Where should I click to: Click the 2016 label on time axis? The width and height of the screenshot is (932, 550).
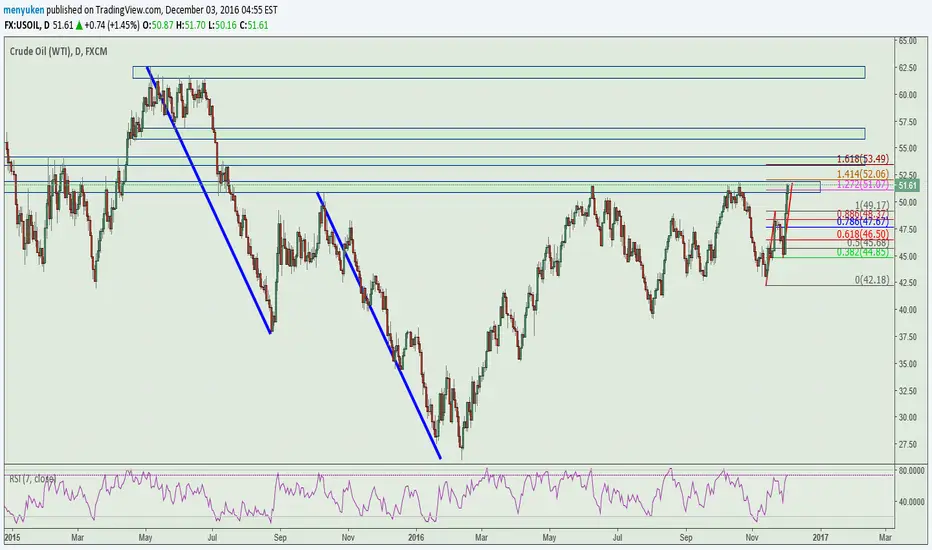point(416,538)
